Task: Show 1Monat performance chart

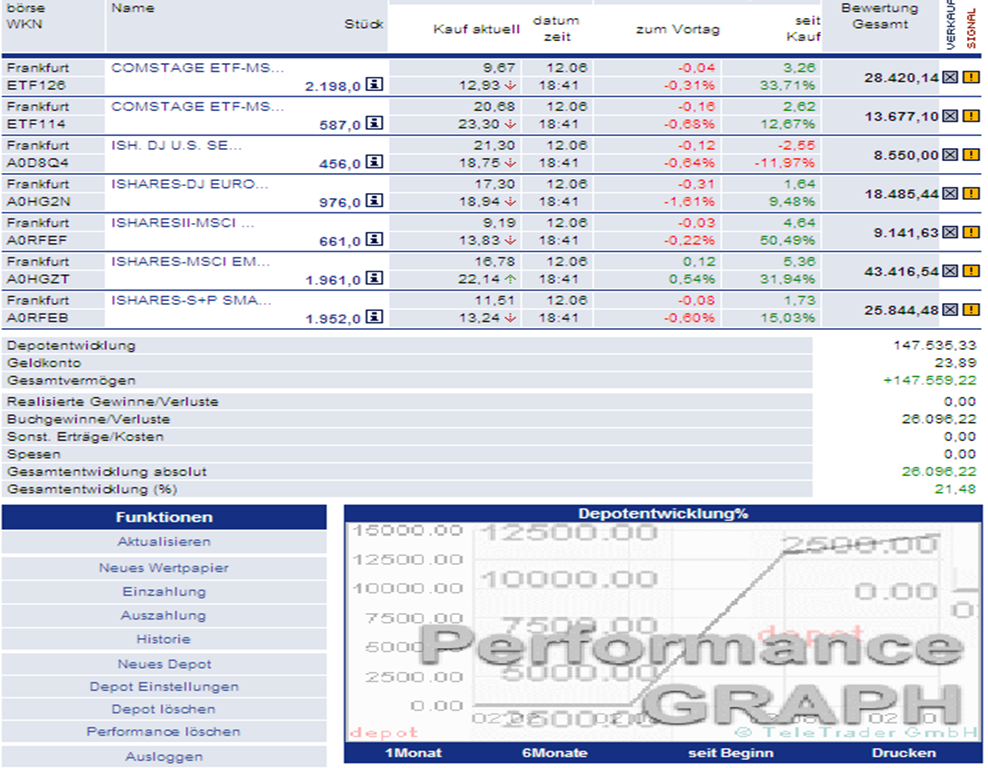Action: 413,753
